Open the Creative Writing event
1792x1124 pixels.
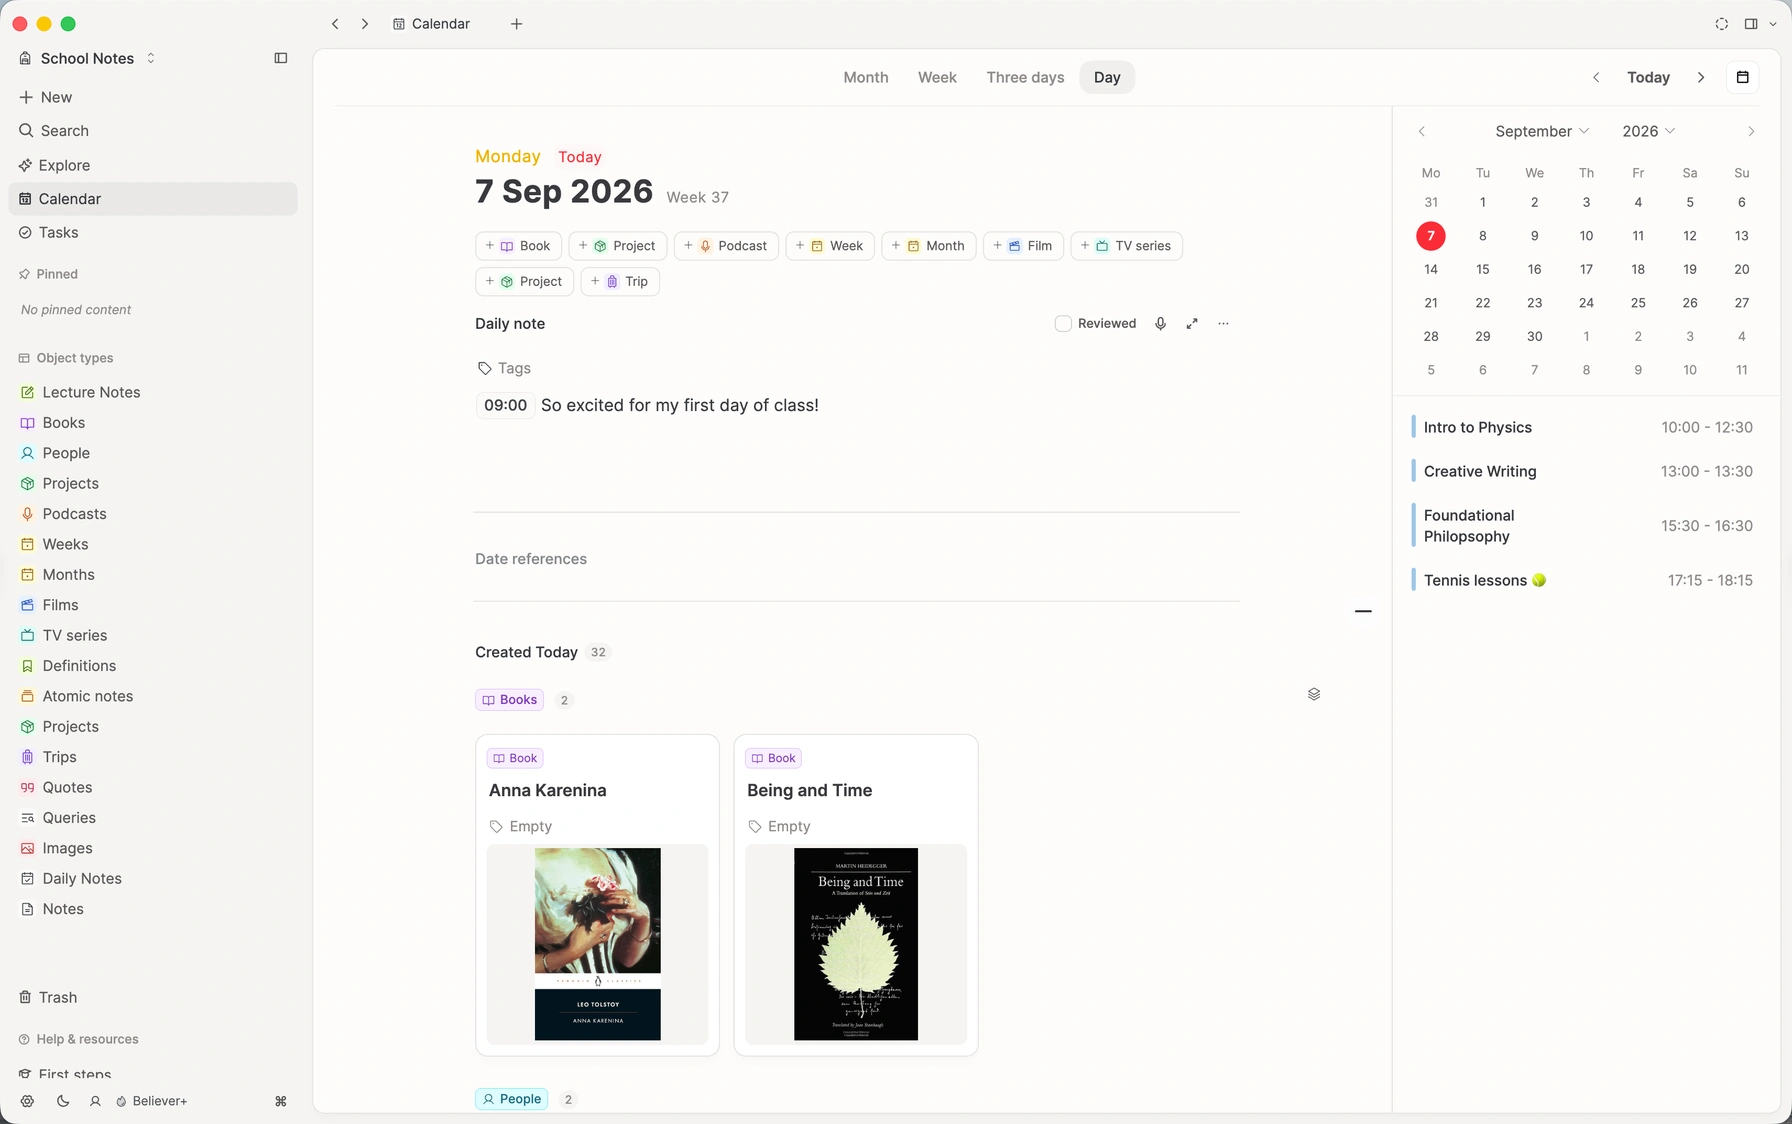pos(1582,471)
